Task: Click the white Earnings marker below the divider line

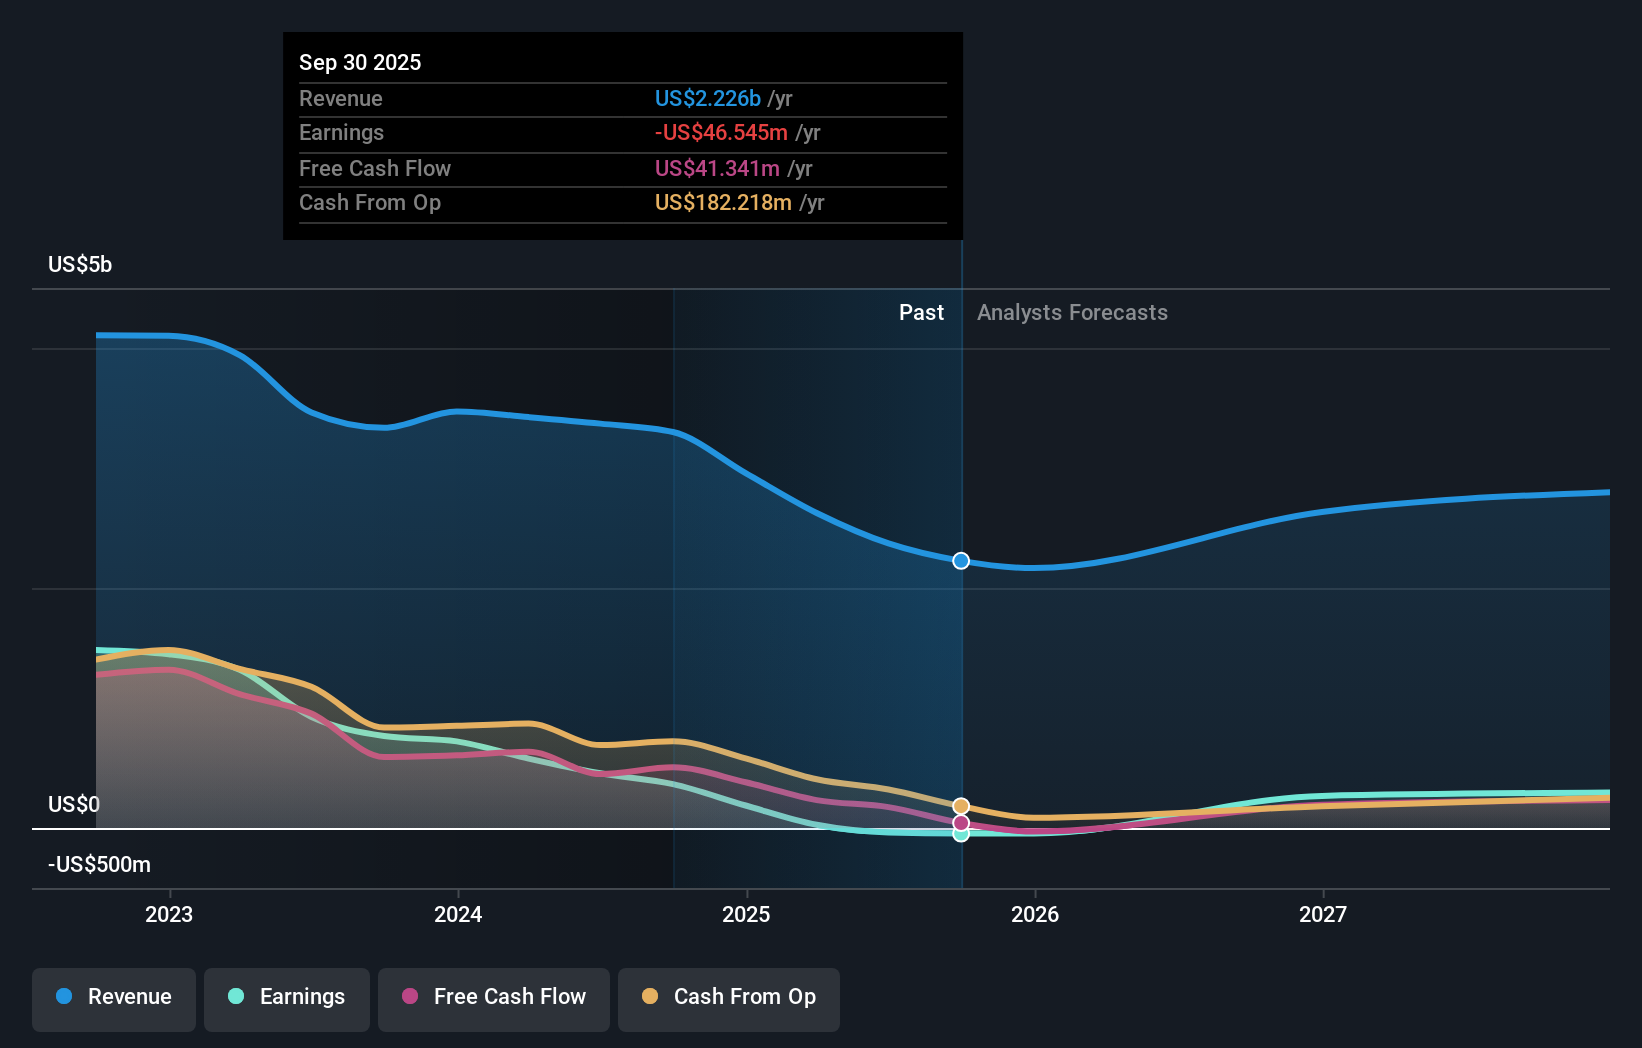Action: coord(960,835)
